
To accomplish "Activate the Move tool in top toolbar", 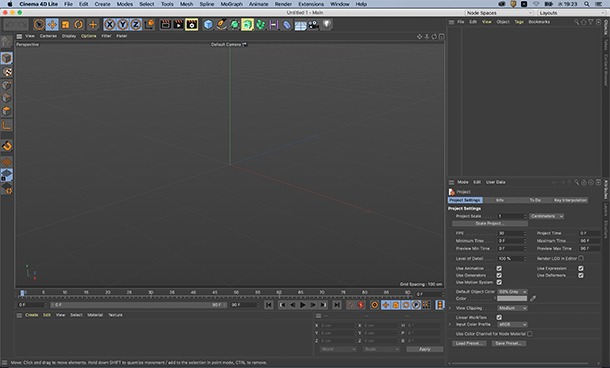I will coord(52,25).
